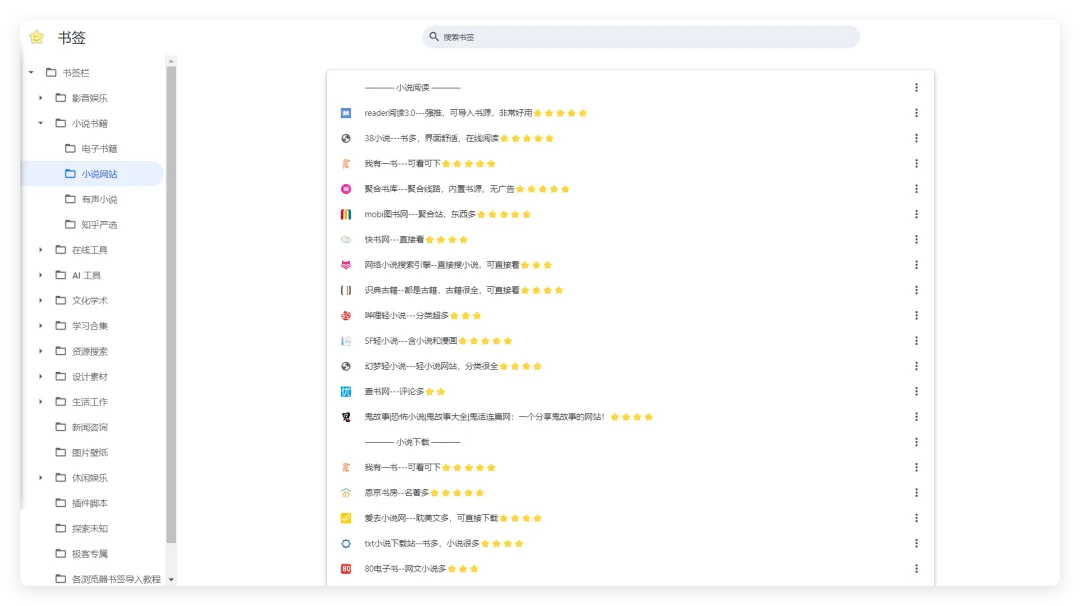1080x606 pixels.
Task: Click the 80电子书 red favicon
Action: 346,569
